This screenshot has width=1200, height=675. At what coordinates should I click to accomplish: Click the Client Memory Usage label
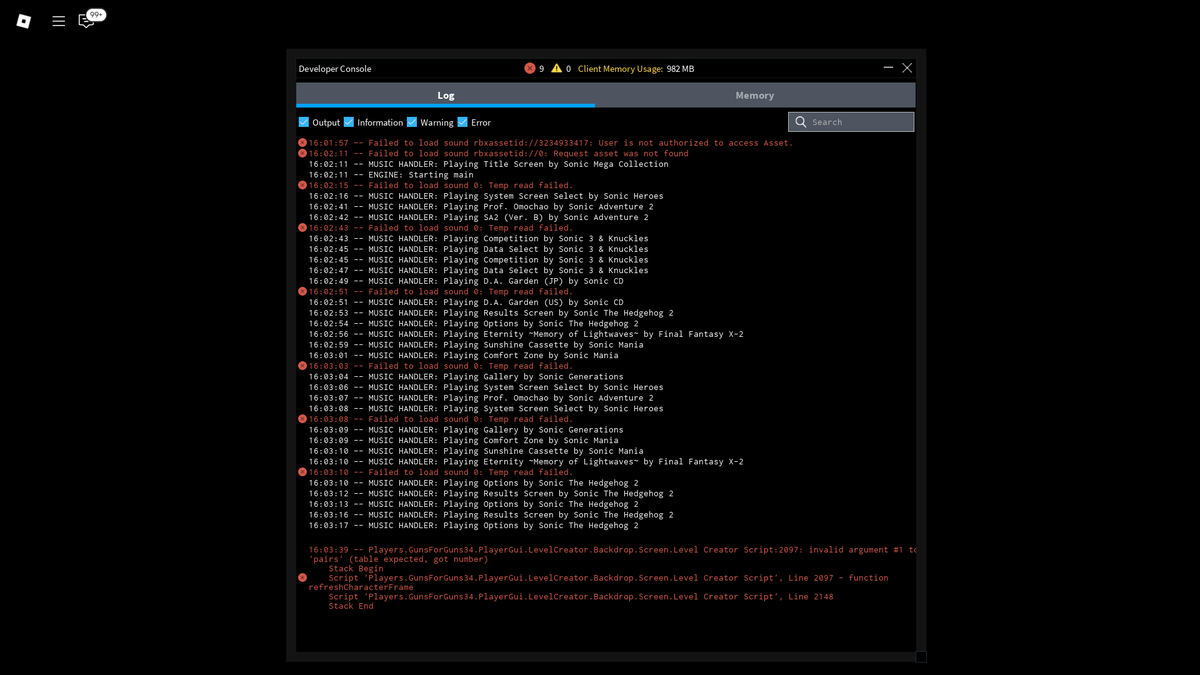tap(620, 69)
